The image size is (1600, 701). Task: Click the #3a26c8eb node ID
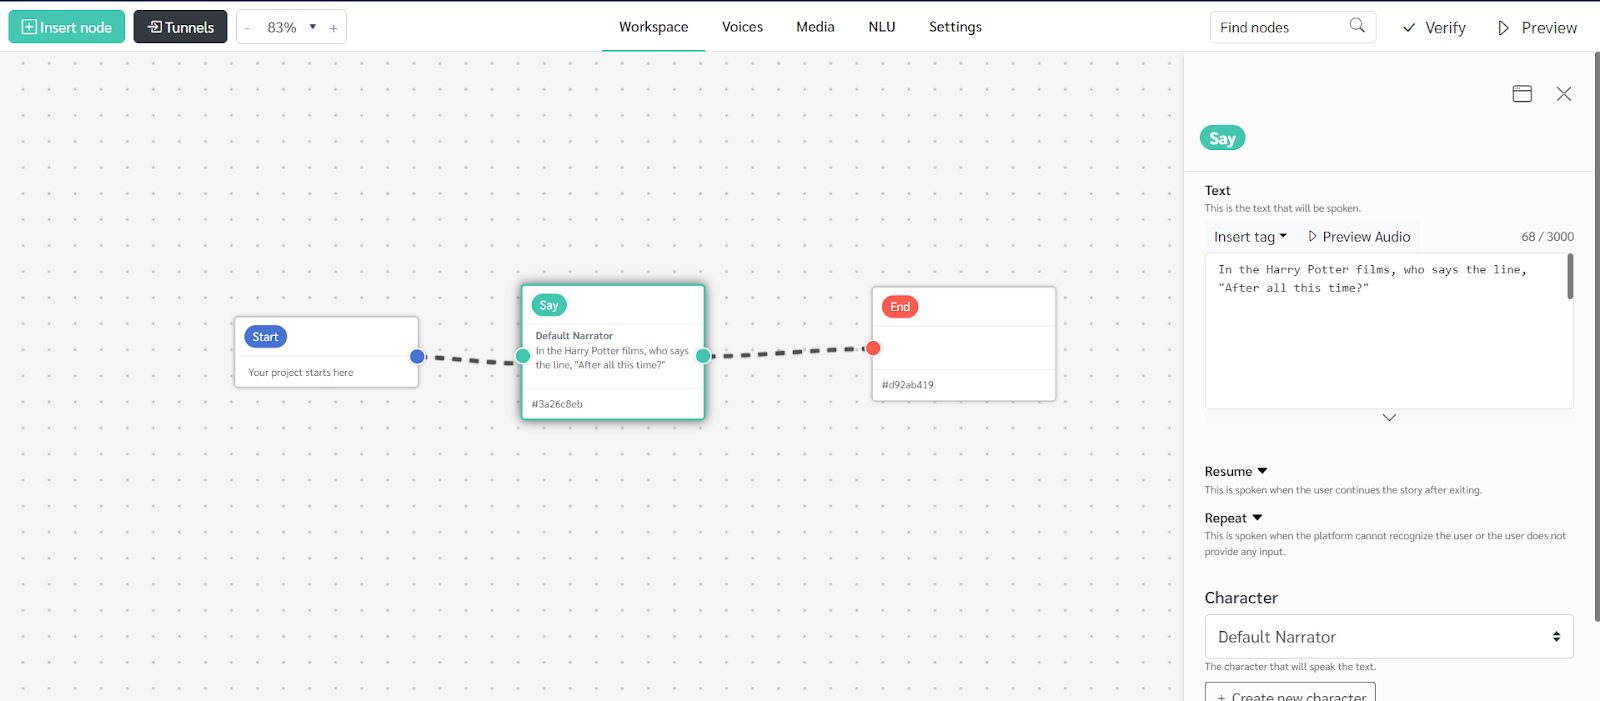pyautogui.click(x=557, y=404)
